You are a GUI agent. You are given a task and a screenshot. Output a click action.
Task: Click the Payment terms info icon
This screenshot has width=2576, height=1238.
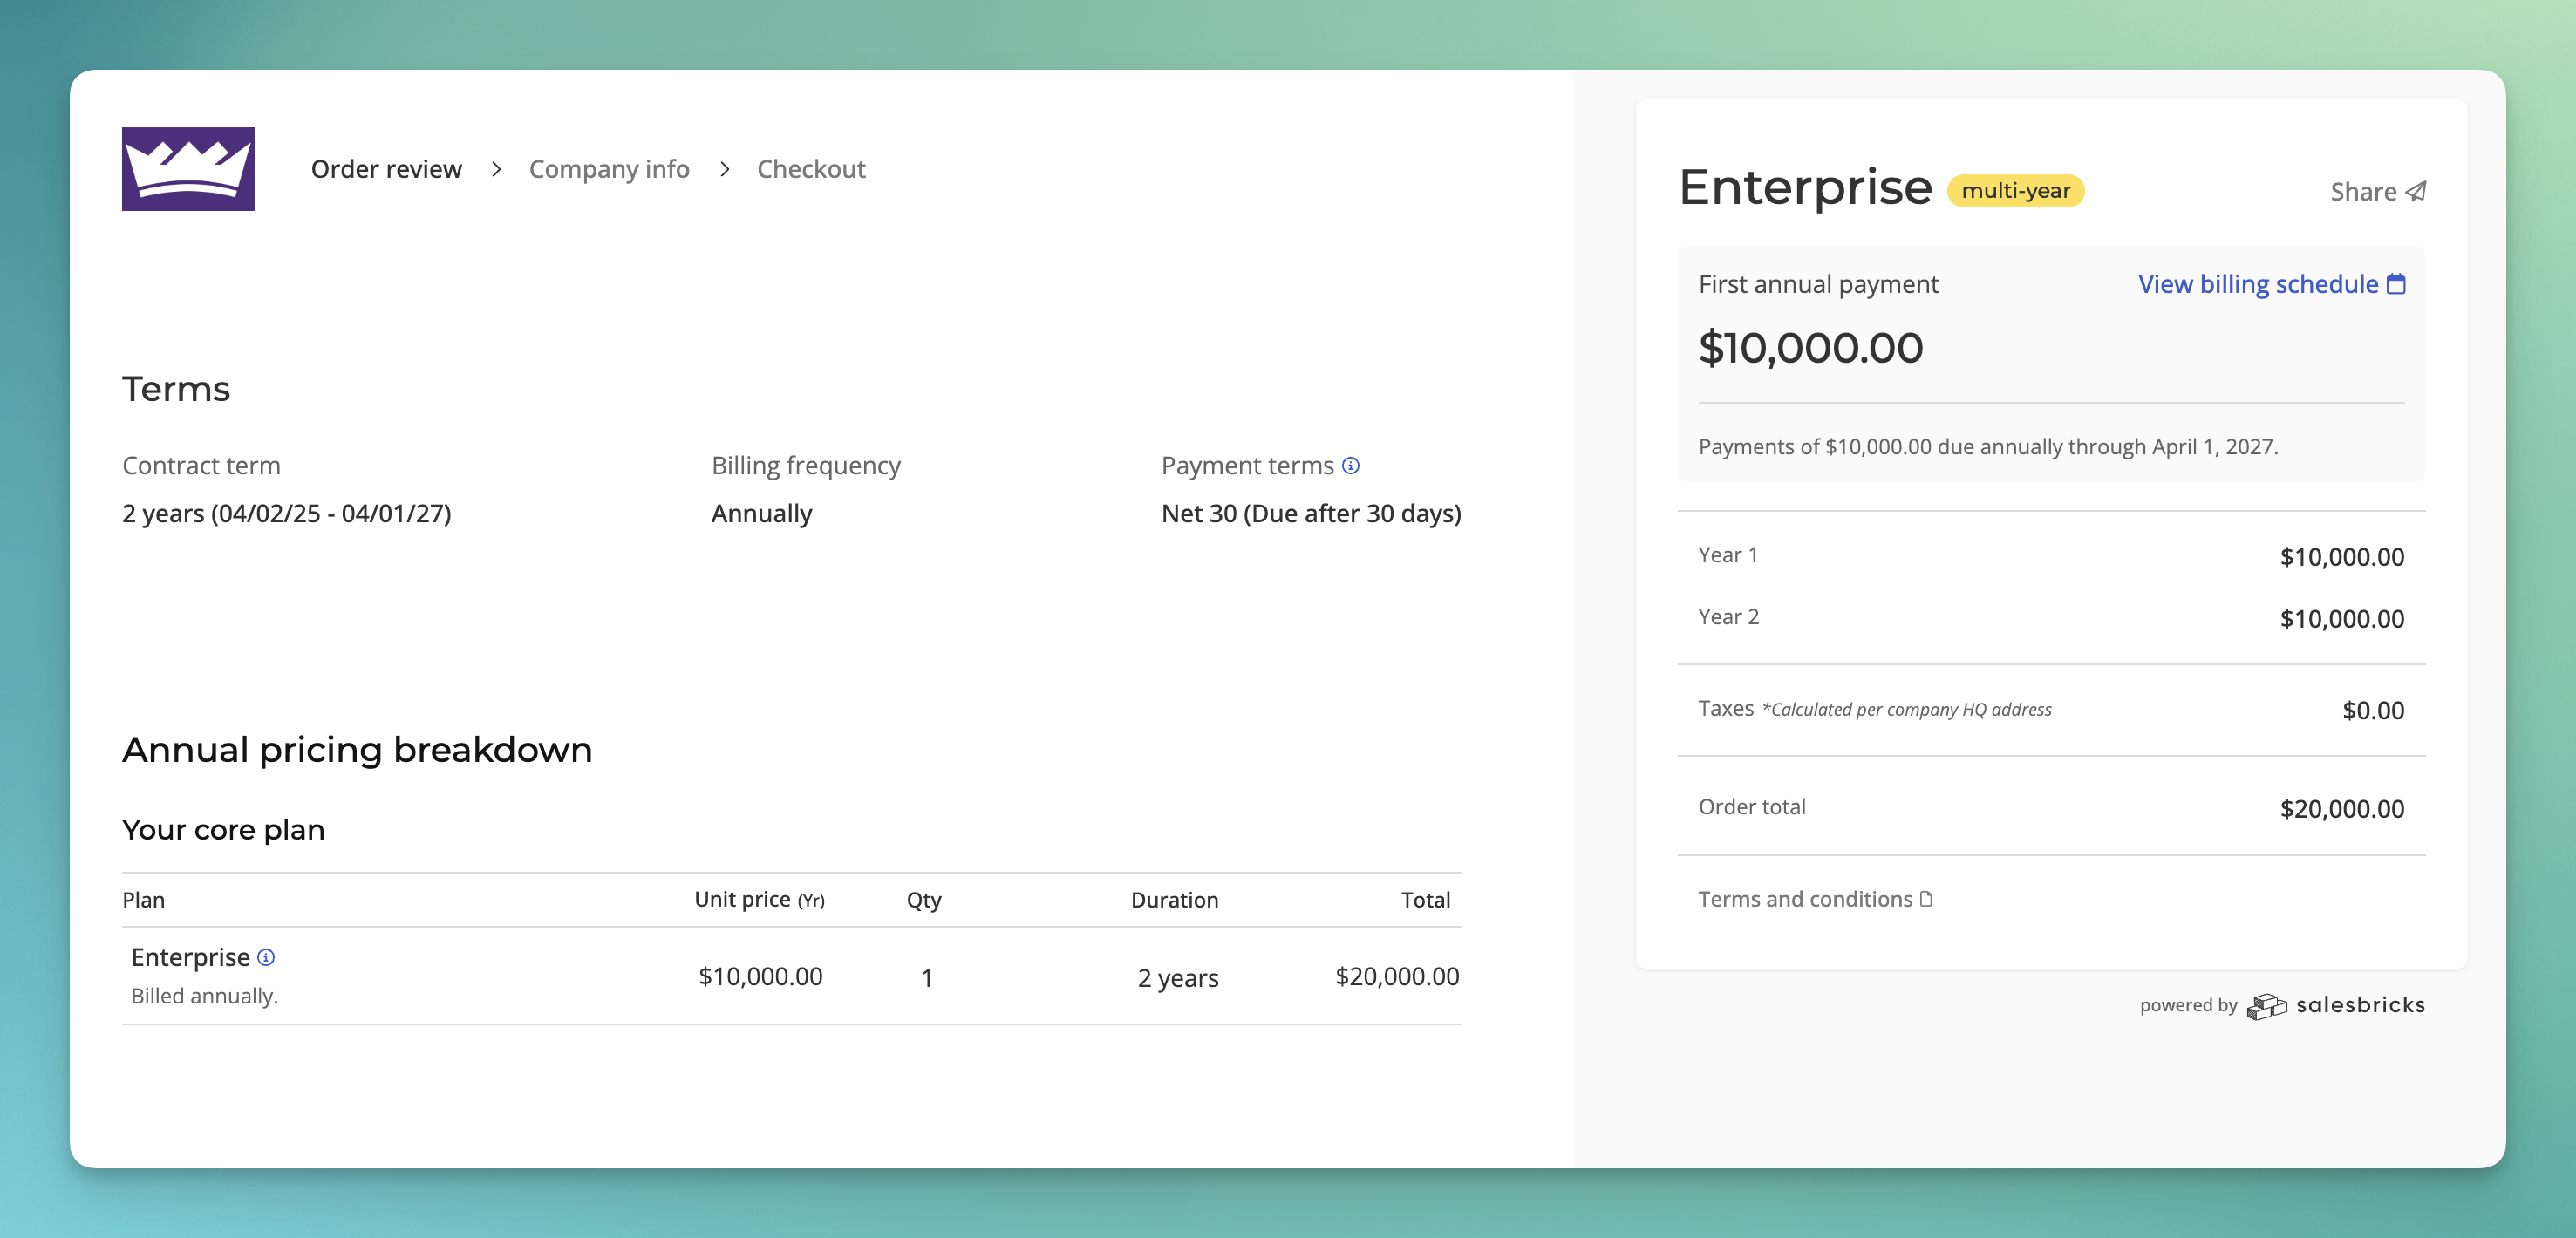click(x=1350, y=466)
